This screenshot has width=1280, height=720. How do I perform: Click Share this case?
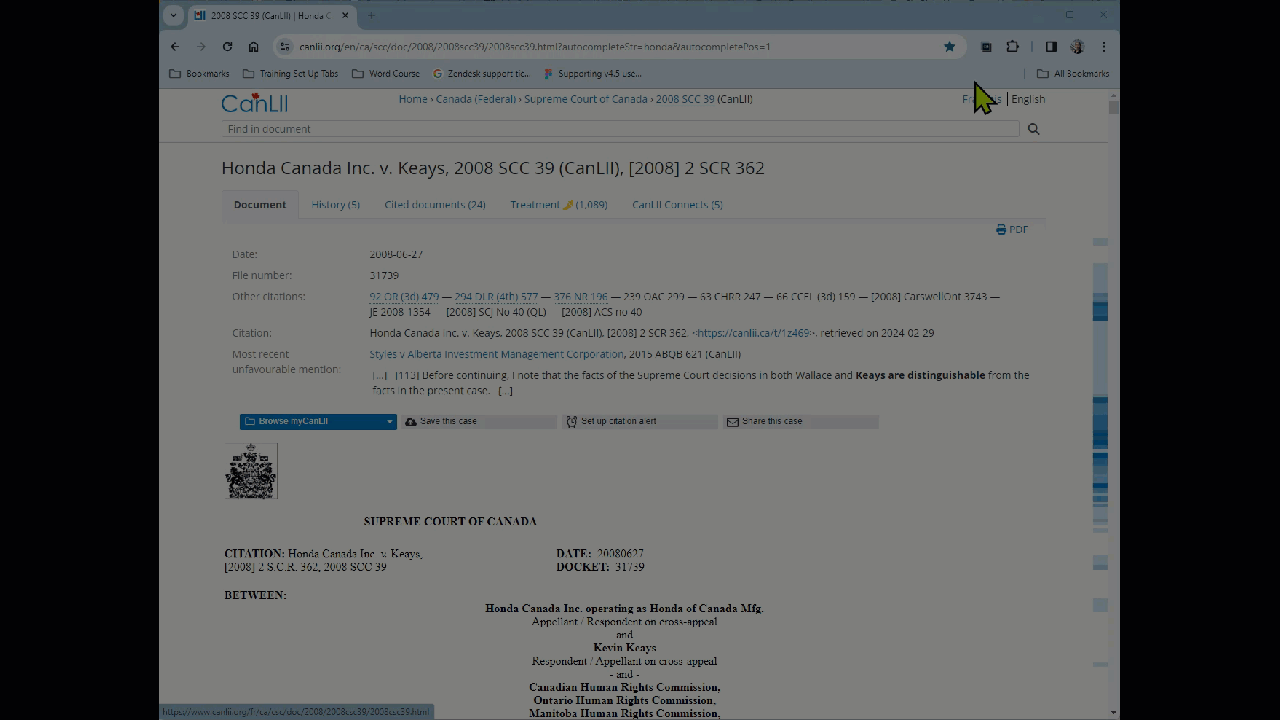point(800,422)
